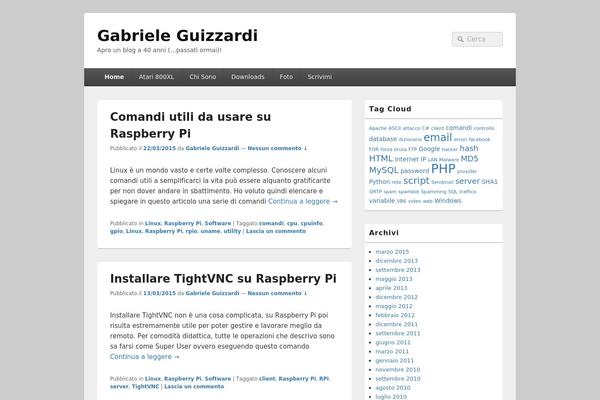
Task: Open the Downloads menu item
Action: point(248,77)
